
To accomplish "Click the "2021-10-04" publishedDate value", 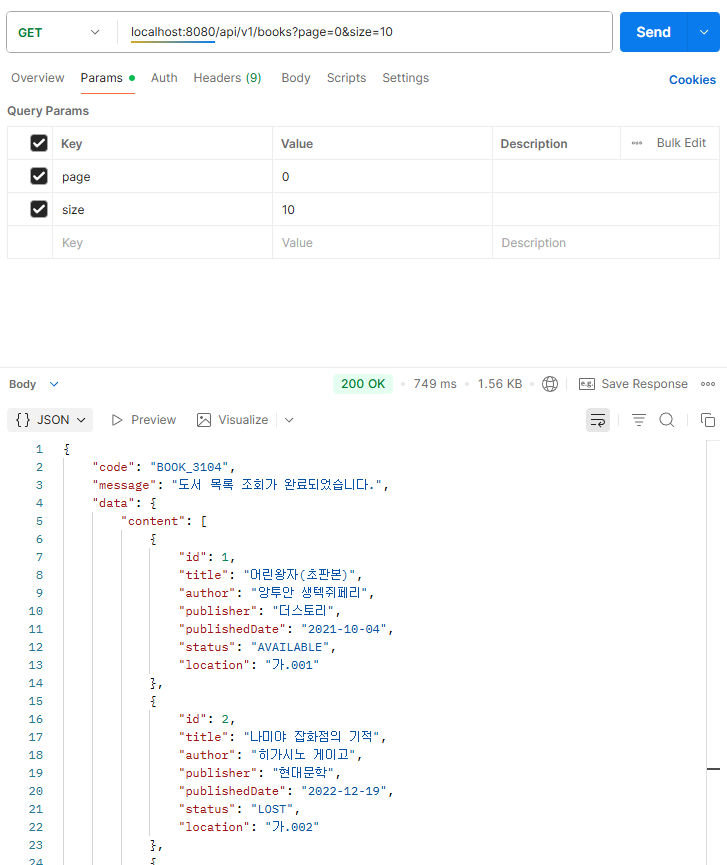I will (x=344, y=629).
